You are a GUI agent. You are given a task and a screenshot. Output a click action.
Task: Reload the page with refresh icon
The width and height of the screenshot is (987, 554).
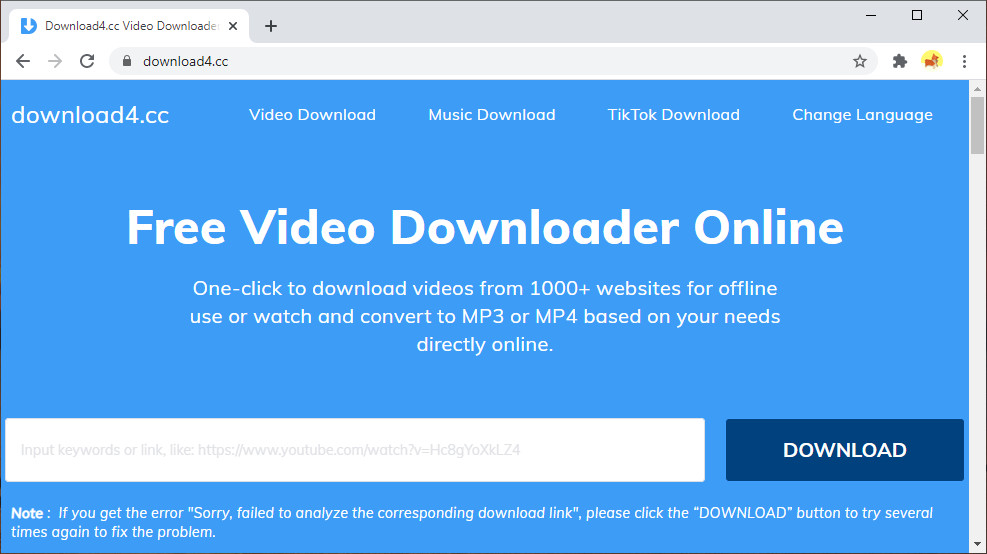pyautogui.click(x=87, y=61)
